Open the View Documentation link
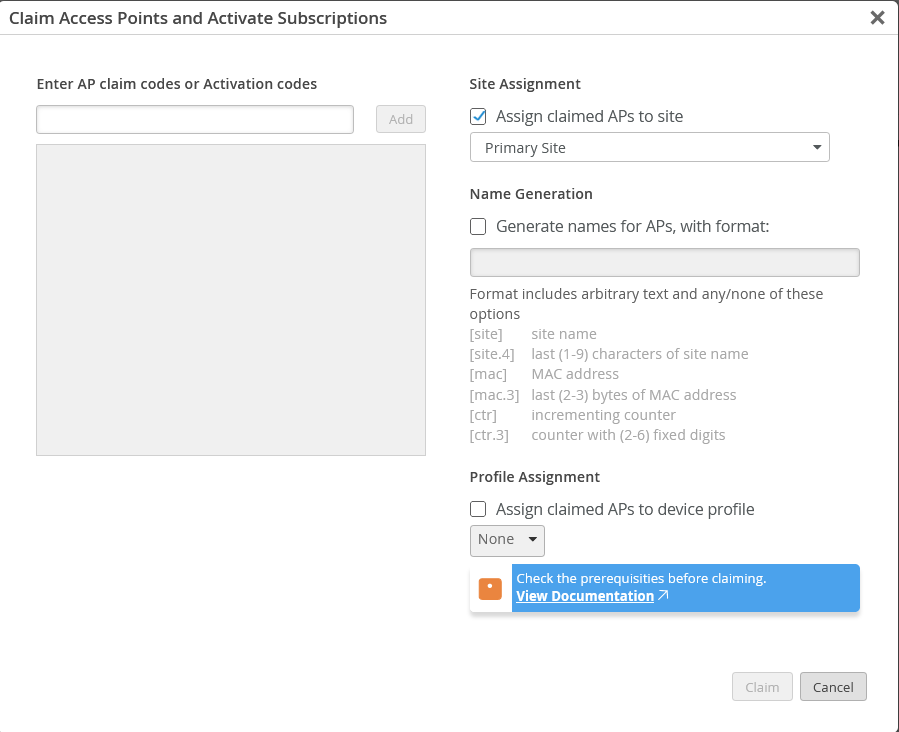The width and height of the screenshot is (899, 732). (585, 596)
